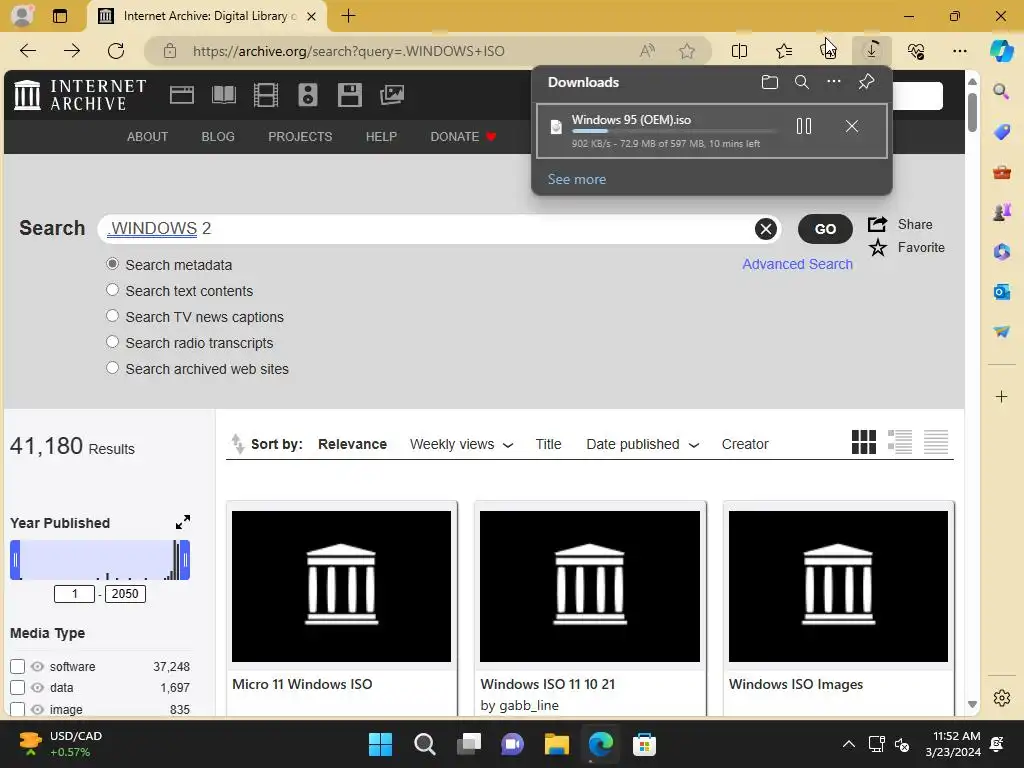Open Outlook icon in Edge sidebar

[1001, 292]
